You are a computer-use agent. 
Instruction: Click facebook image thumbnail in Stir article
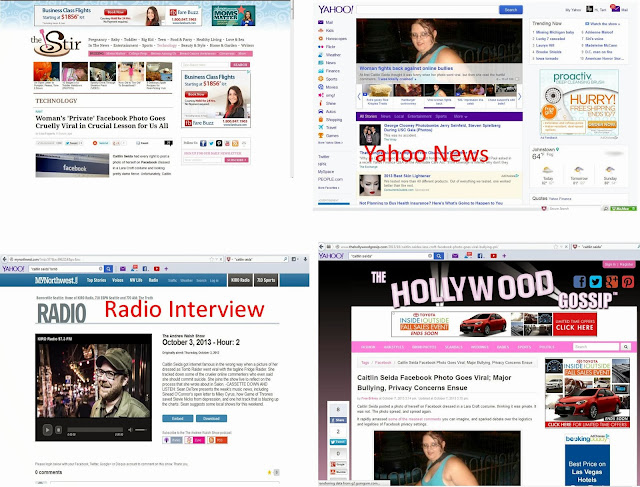(72, 165)
